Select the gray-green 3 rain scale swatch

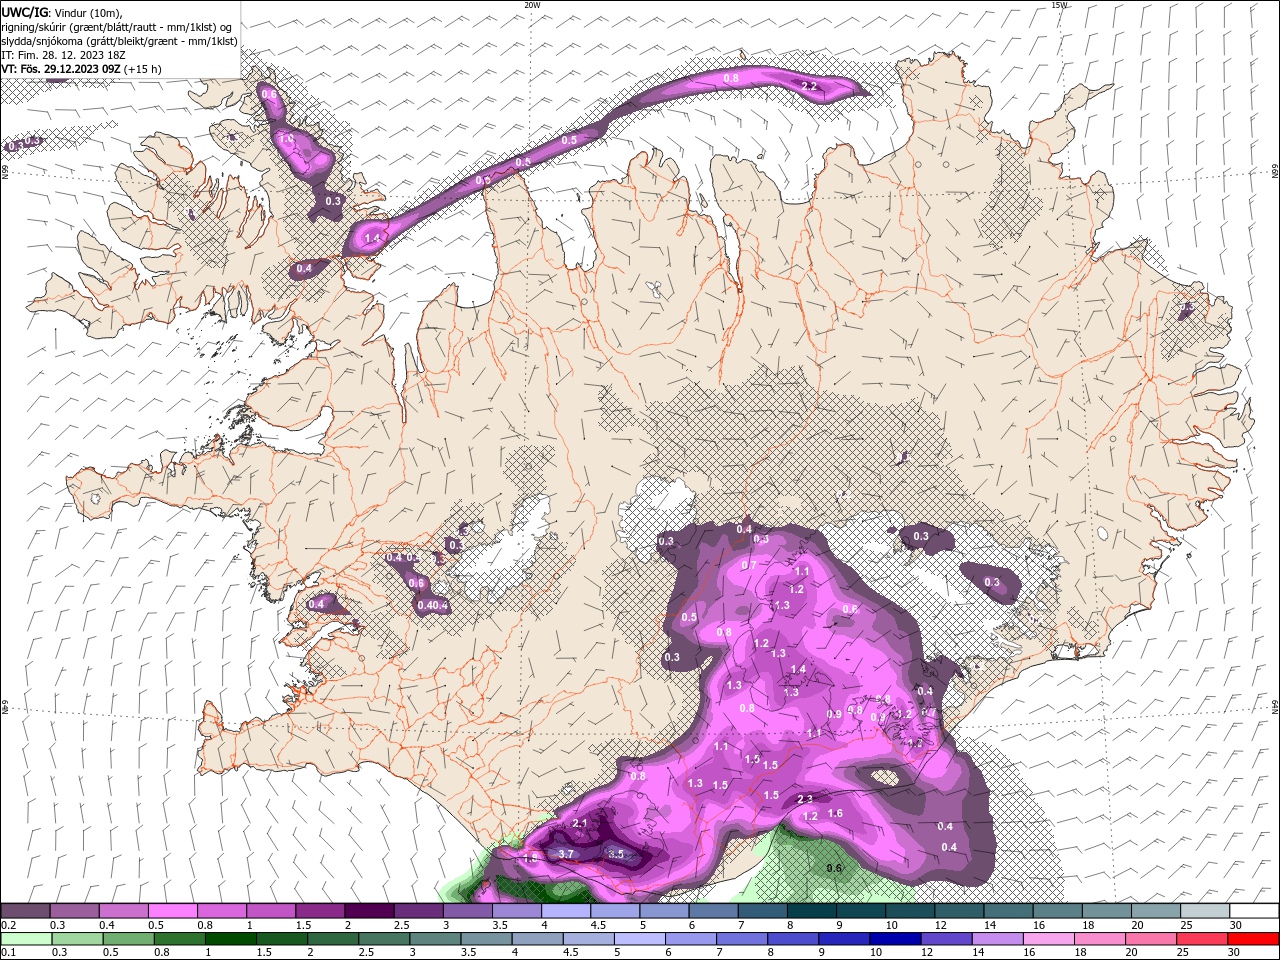click(435, 939)
